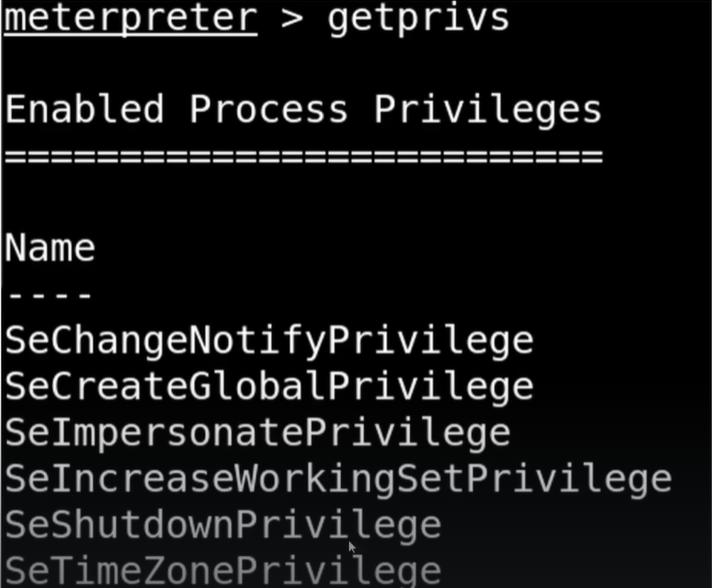Viewport: 712px width, 588px height.
Task: Click empty terminal space right of Name header
Action: 400,247
